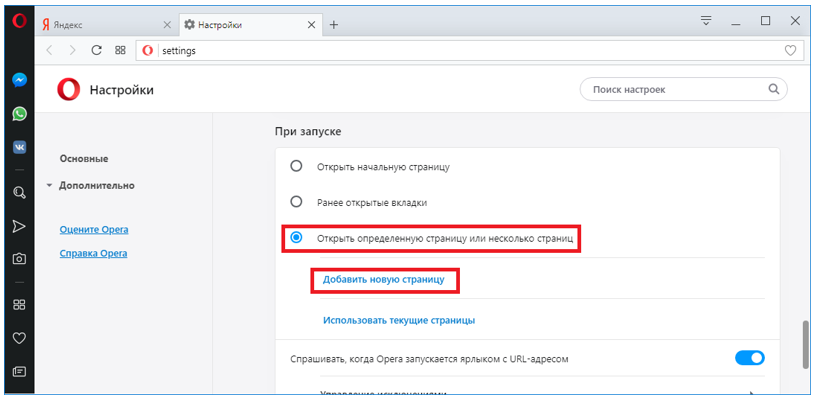Click 'Использовать текущие страницы' link
Screen dimensions: 815x398
click(399, 320)
